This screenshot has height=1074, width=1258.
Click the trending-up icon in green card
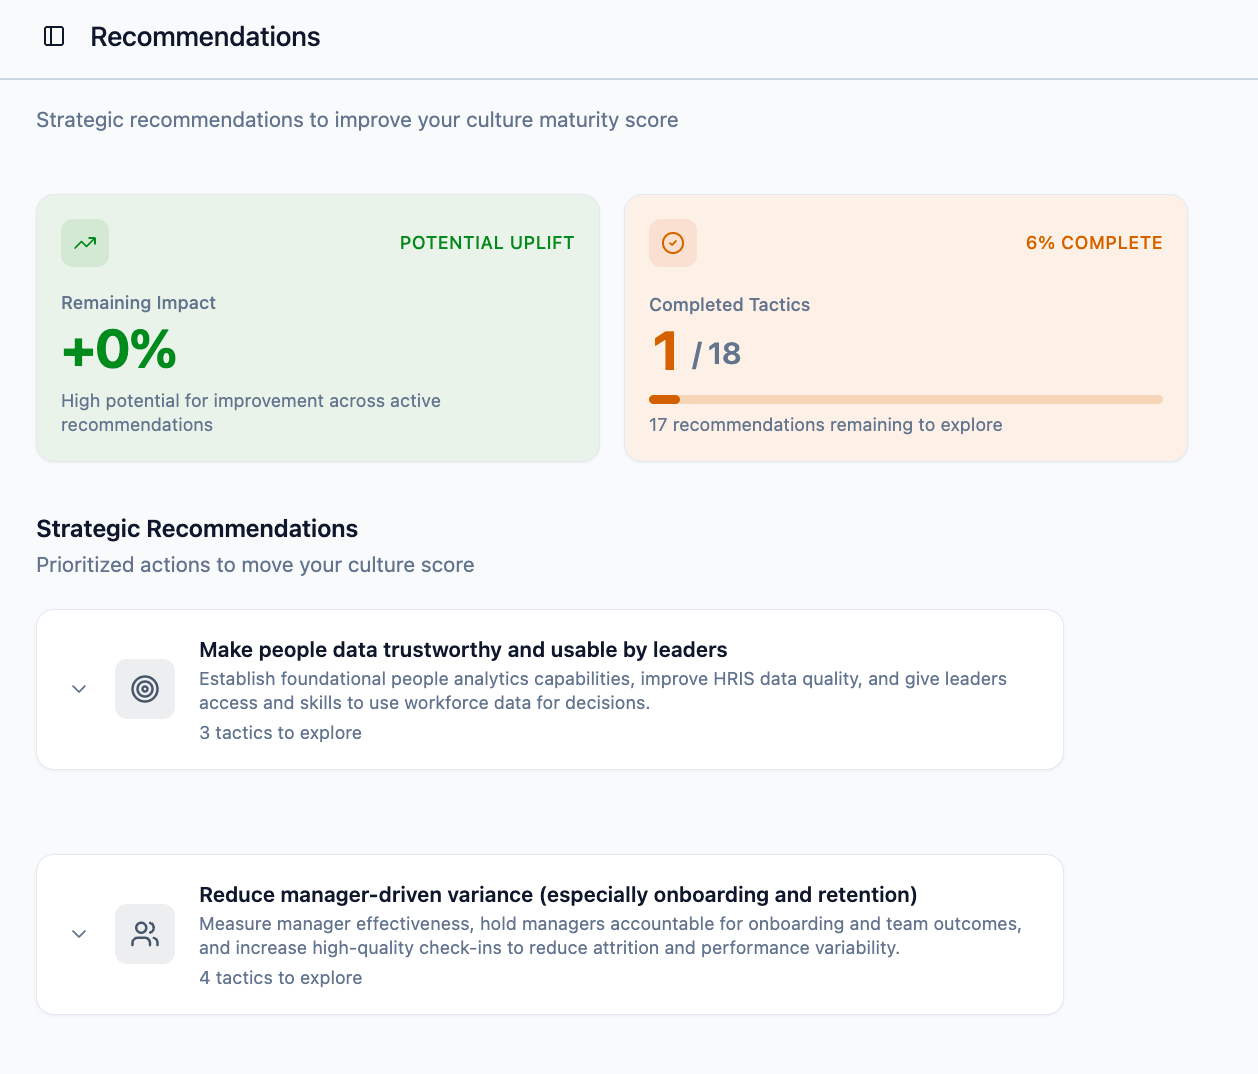coord(85,243)
